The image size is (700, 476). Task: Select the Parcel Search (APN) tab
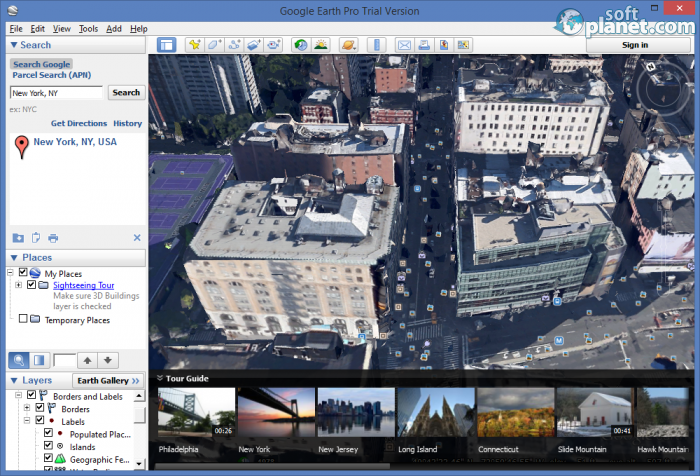pyautogui.click(x=52, y=75)
